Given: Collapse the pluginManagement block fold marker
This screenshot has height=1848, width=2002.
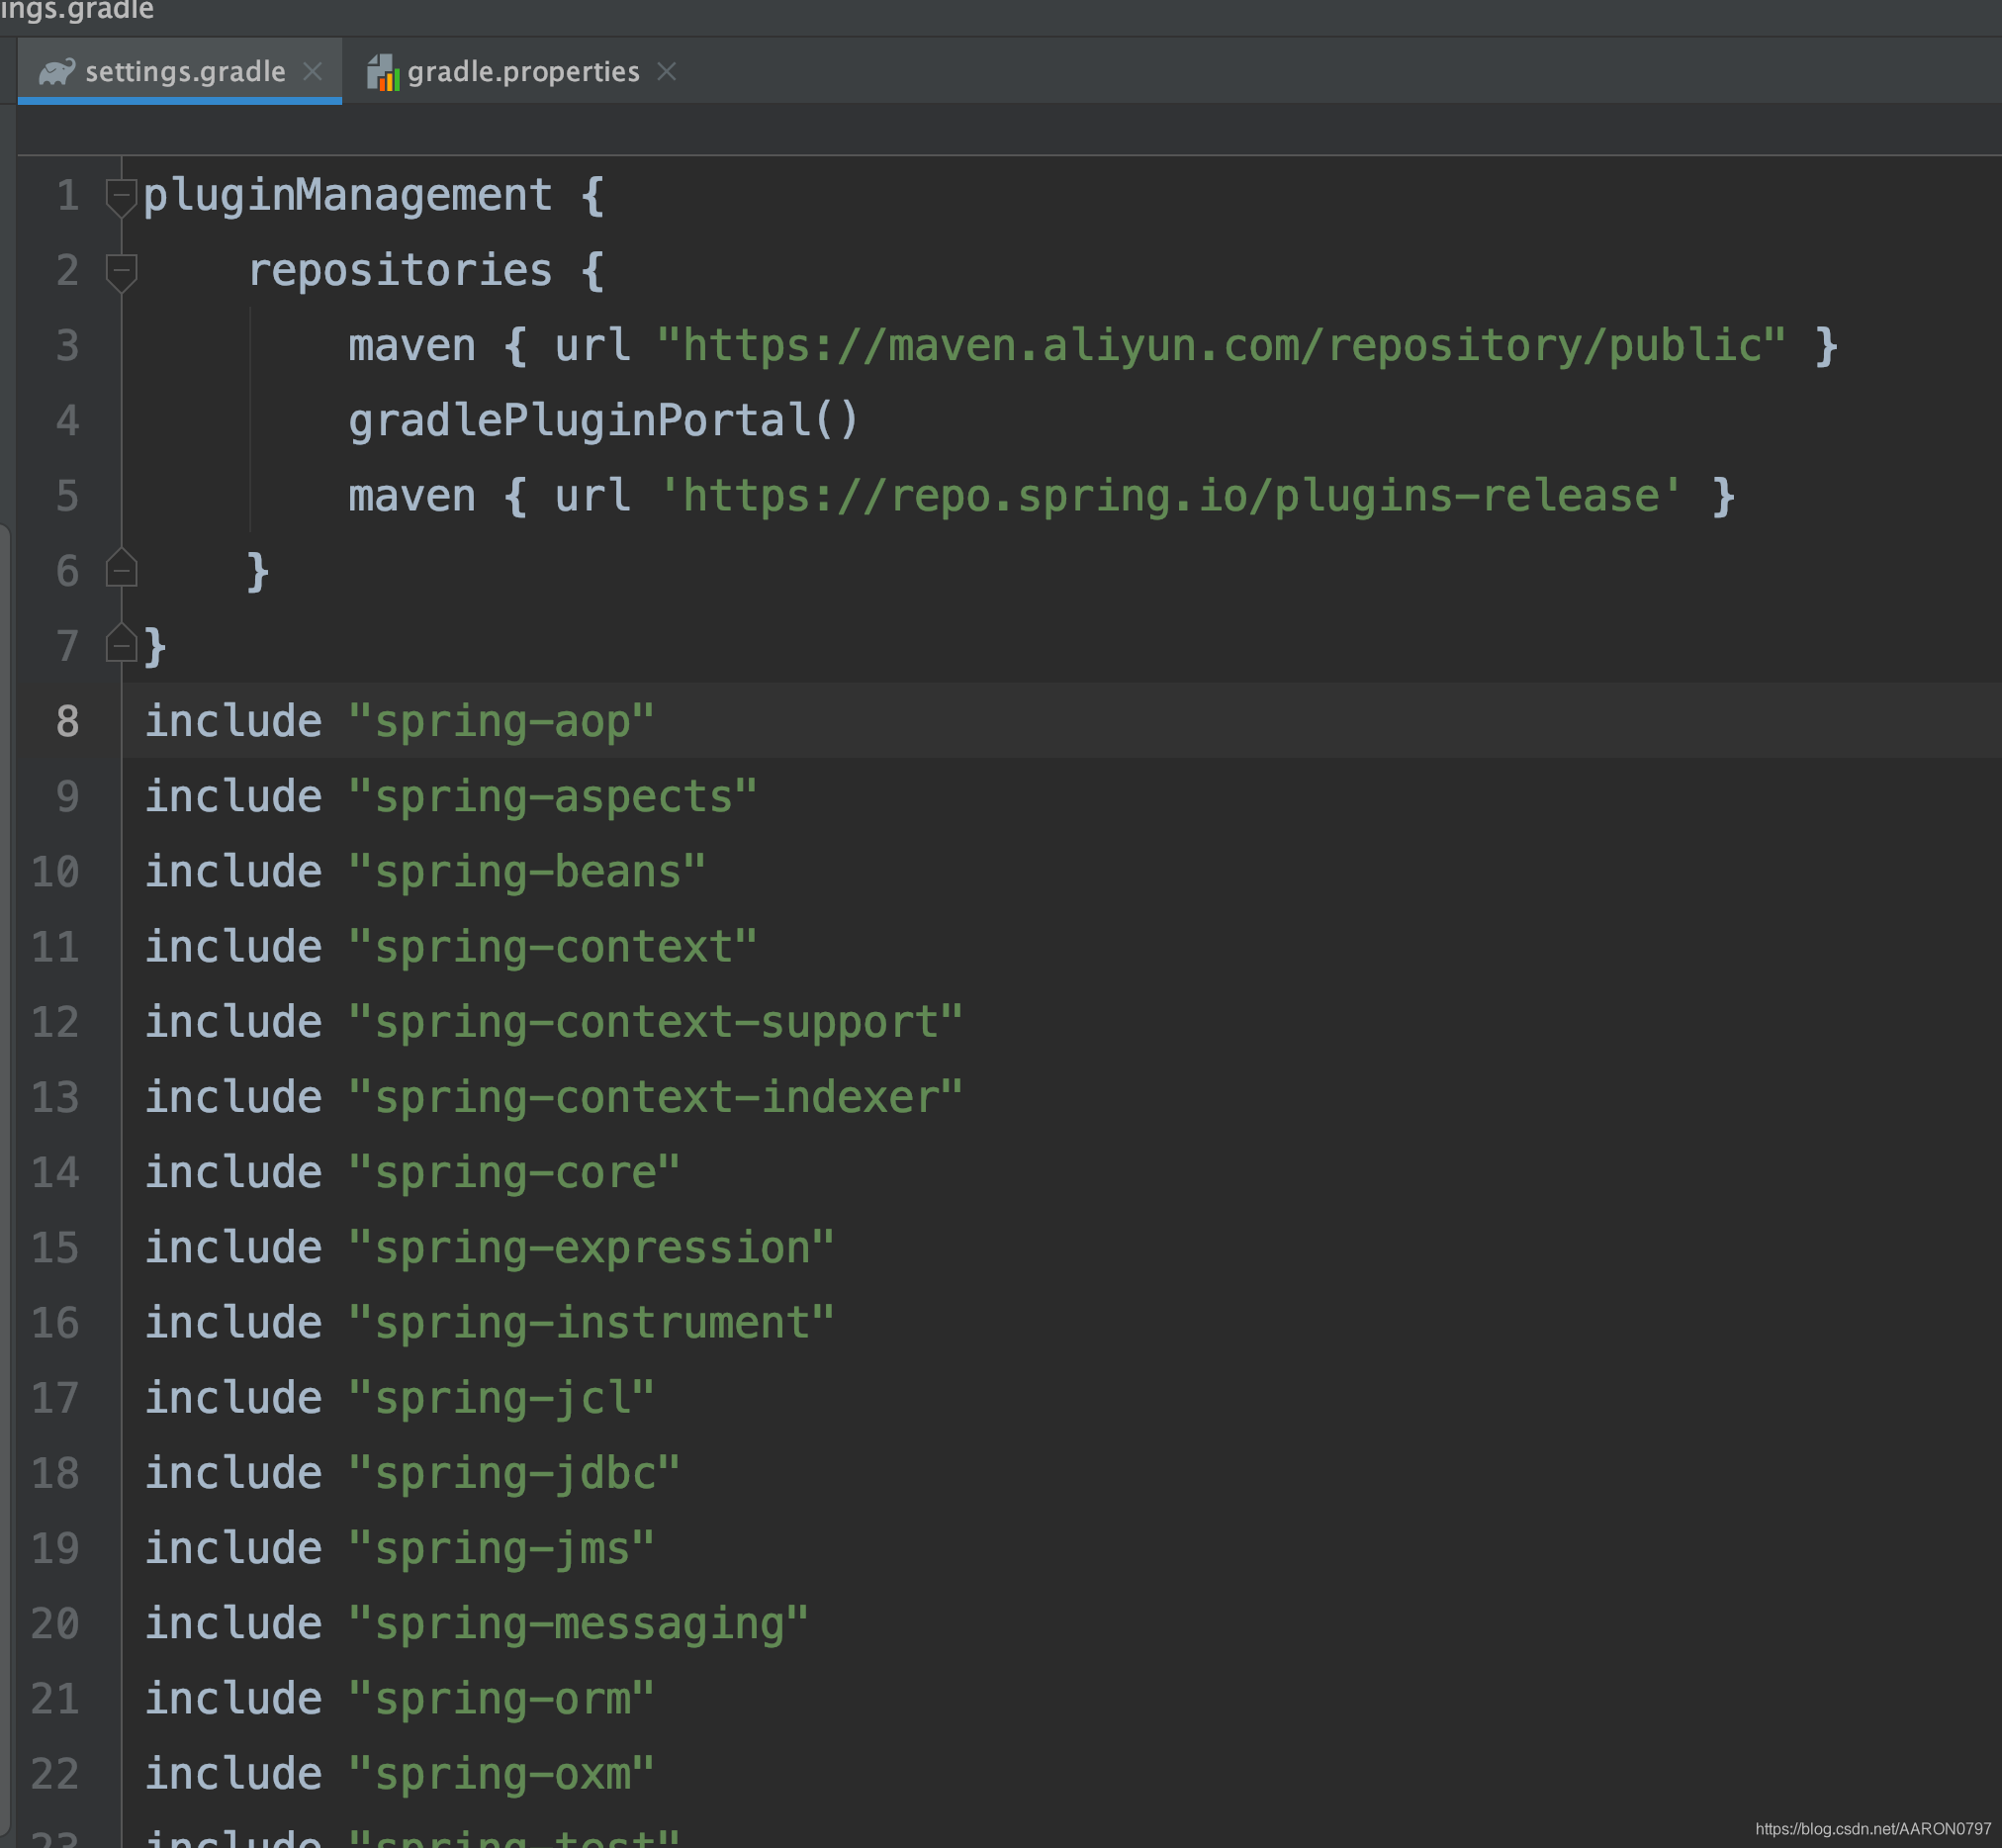Looking at the screenshot, I should 121,195.
